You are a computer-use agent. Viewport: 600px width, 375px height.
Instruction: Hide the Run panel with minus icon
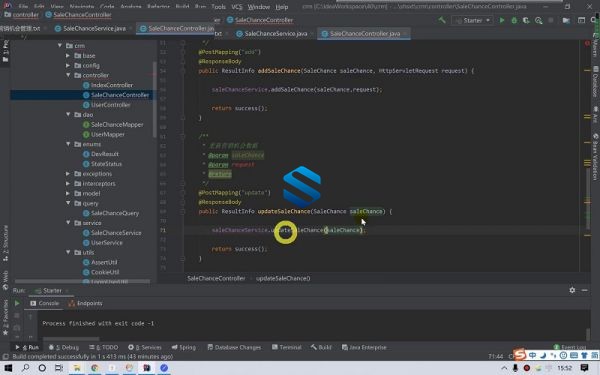pyautogui.click(x=584, y=290)
